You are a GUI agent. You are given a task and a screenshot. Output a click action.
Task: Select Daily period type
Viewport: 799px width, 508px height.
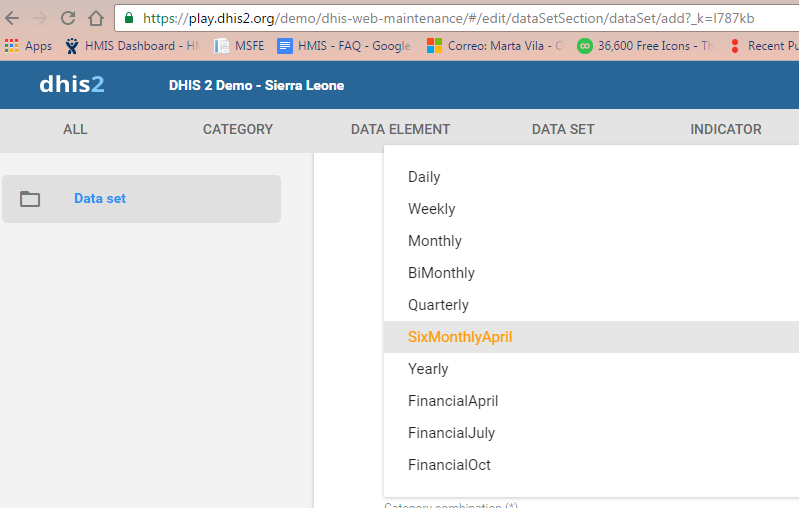591,177
